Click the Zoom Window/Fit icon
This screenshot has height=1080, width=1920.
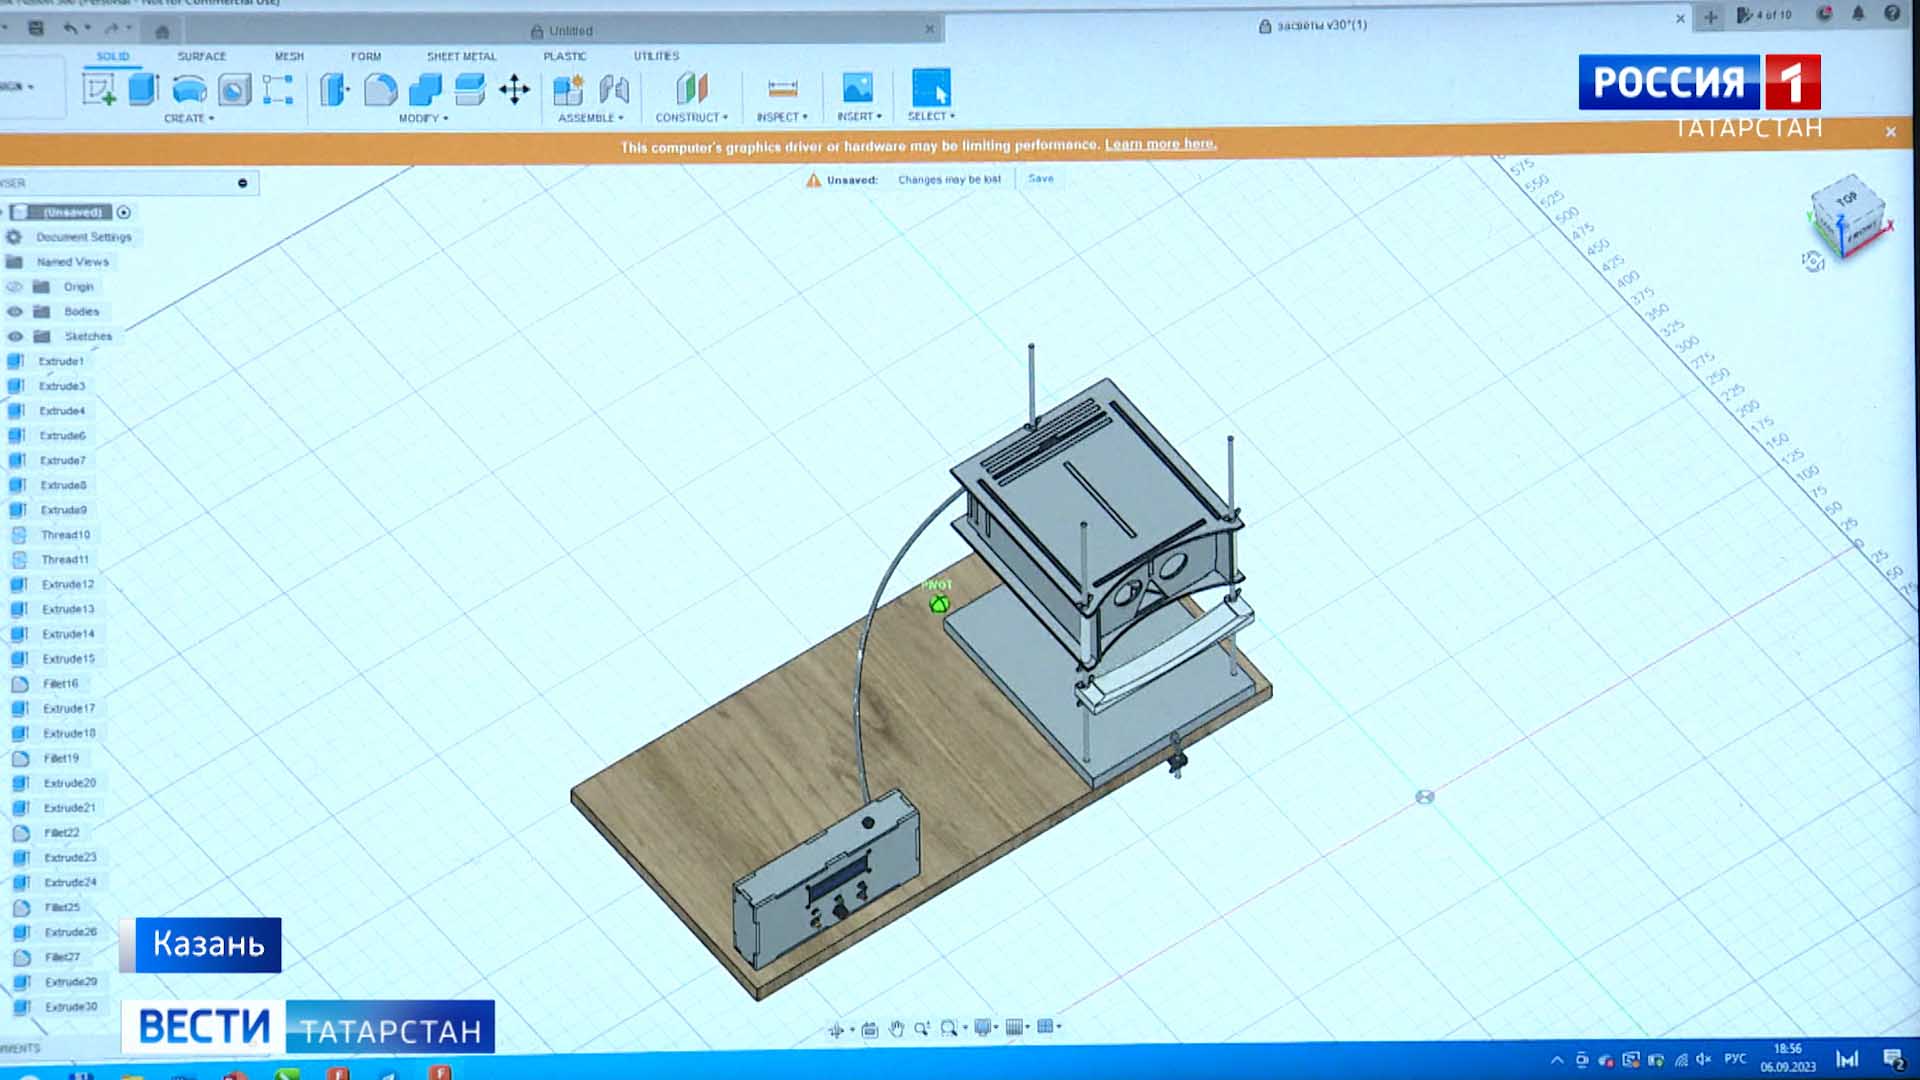(x=949, y=1028)
